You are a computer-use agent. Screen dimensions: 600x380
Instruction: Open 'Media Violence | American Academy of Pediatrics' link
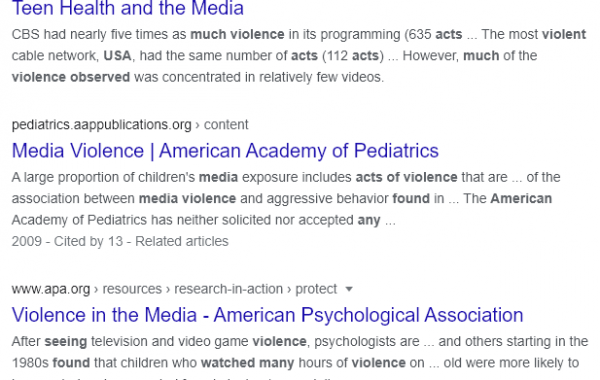[225, 150]
